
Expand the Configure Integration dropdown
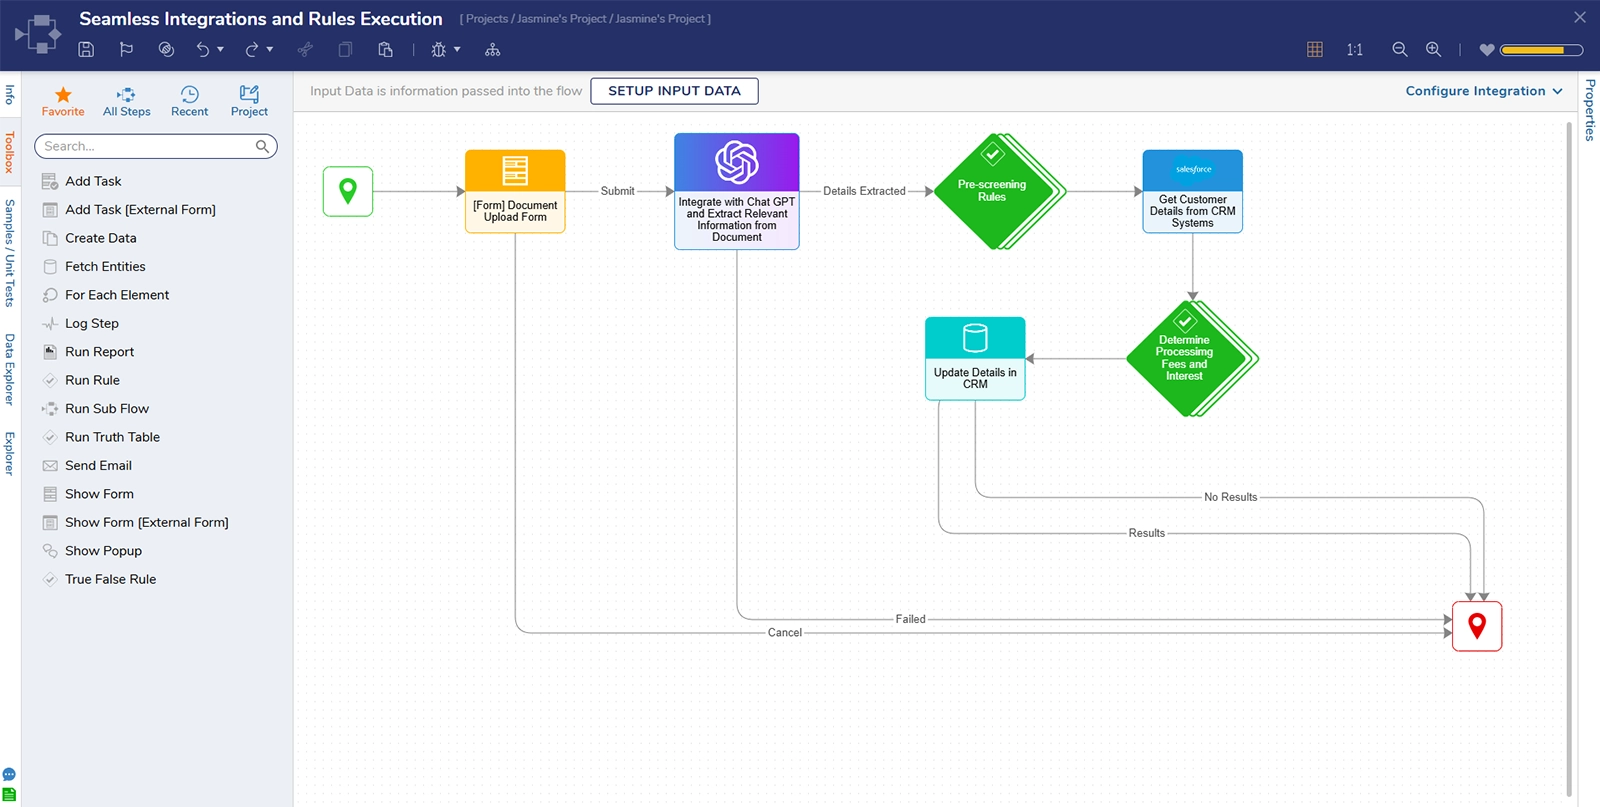(x=1483, y=91)
